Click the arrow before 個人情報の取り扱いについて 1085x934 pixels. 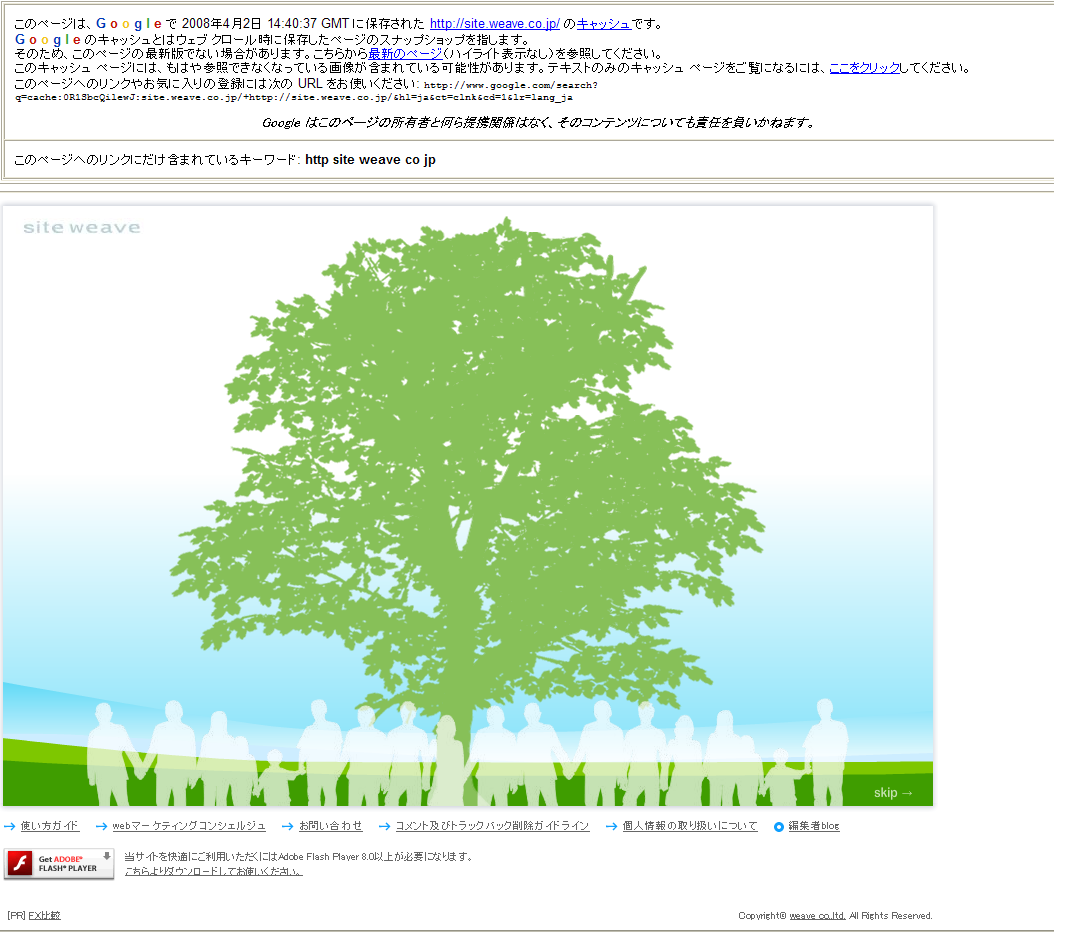click(612, 826)
